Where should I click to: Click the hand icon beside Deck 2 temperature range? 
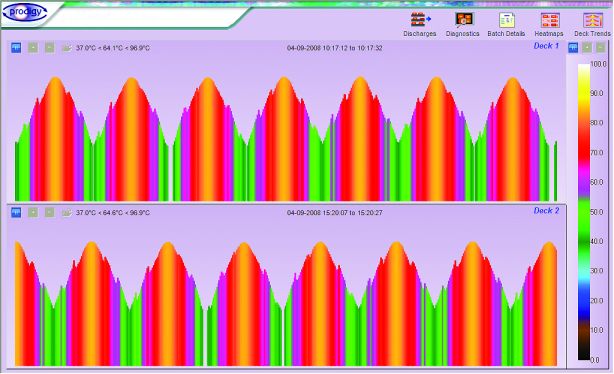tap(67, 213)
